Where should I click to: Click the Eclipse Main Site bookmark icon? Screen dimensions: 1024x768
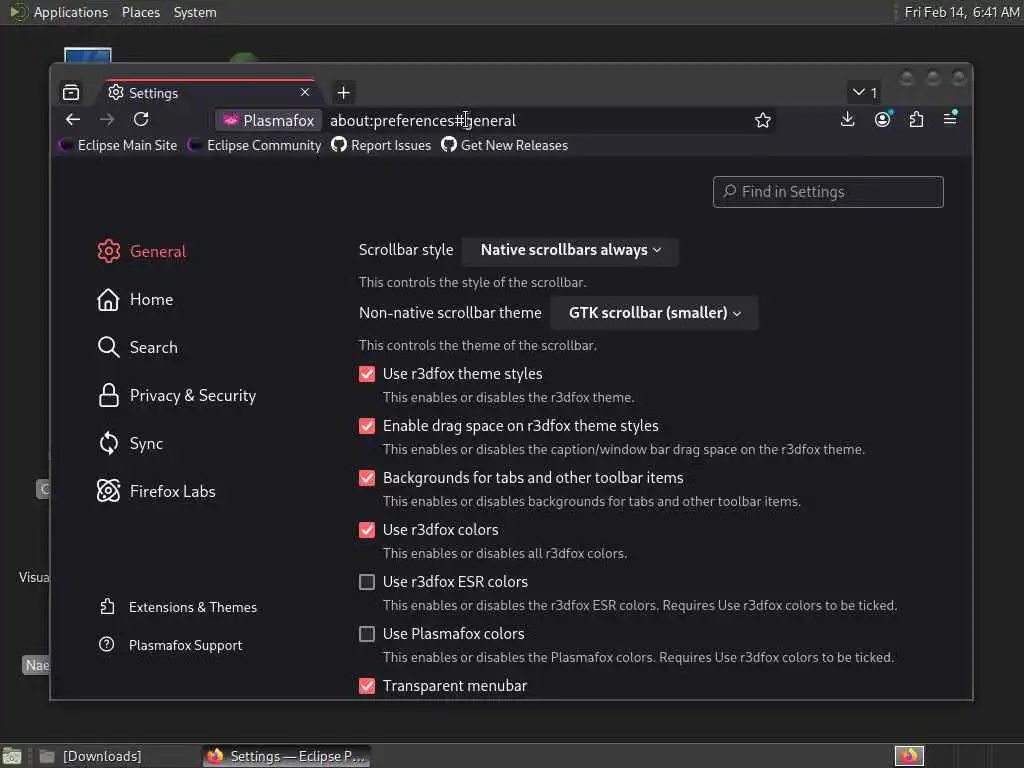point(65,145)
